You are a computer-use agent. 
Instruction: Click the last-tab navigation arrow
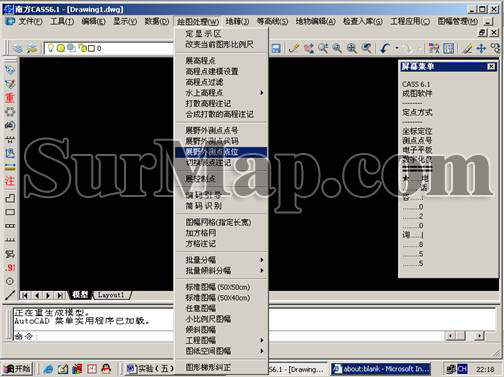(60, 295)
